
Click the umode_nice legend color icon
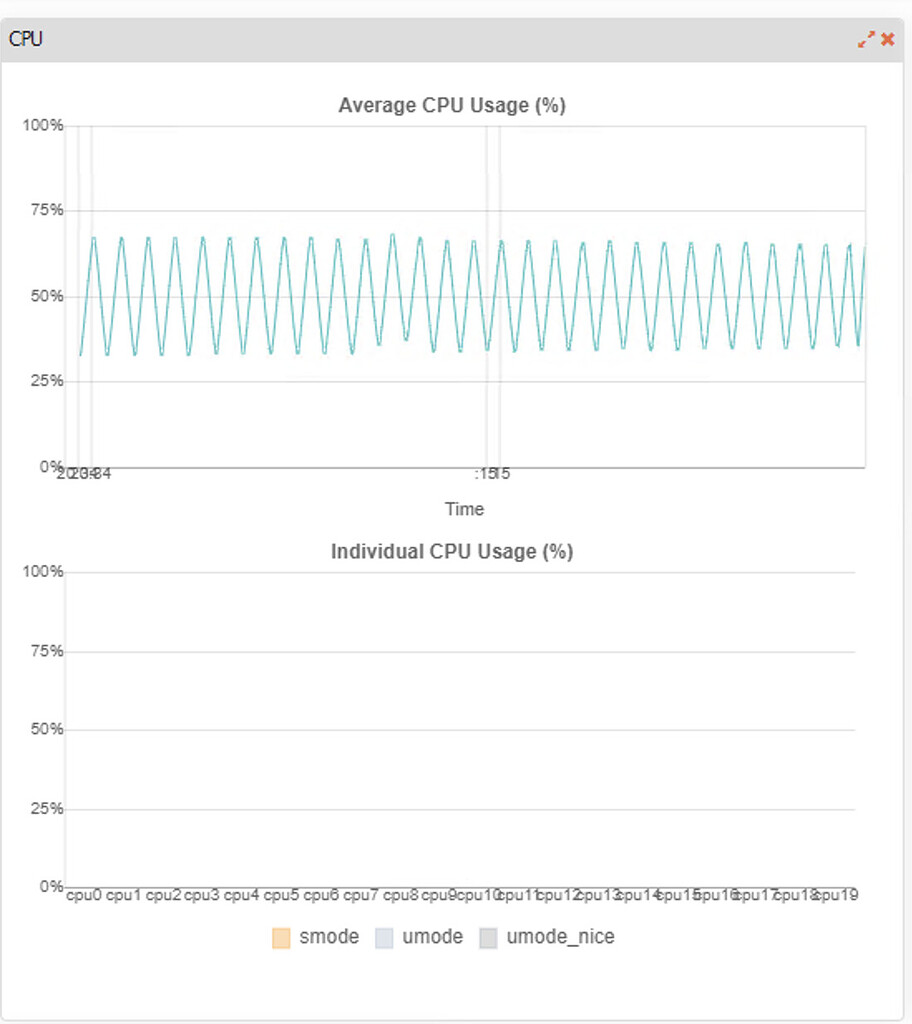488,938
